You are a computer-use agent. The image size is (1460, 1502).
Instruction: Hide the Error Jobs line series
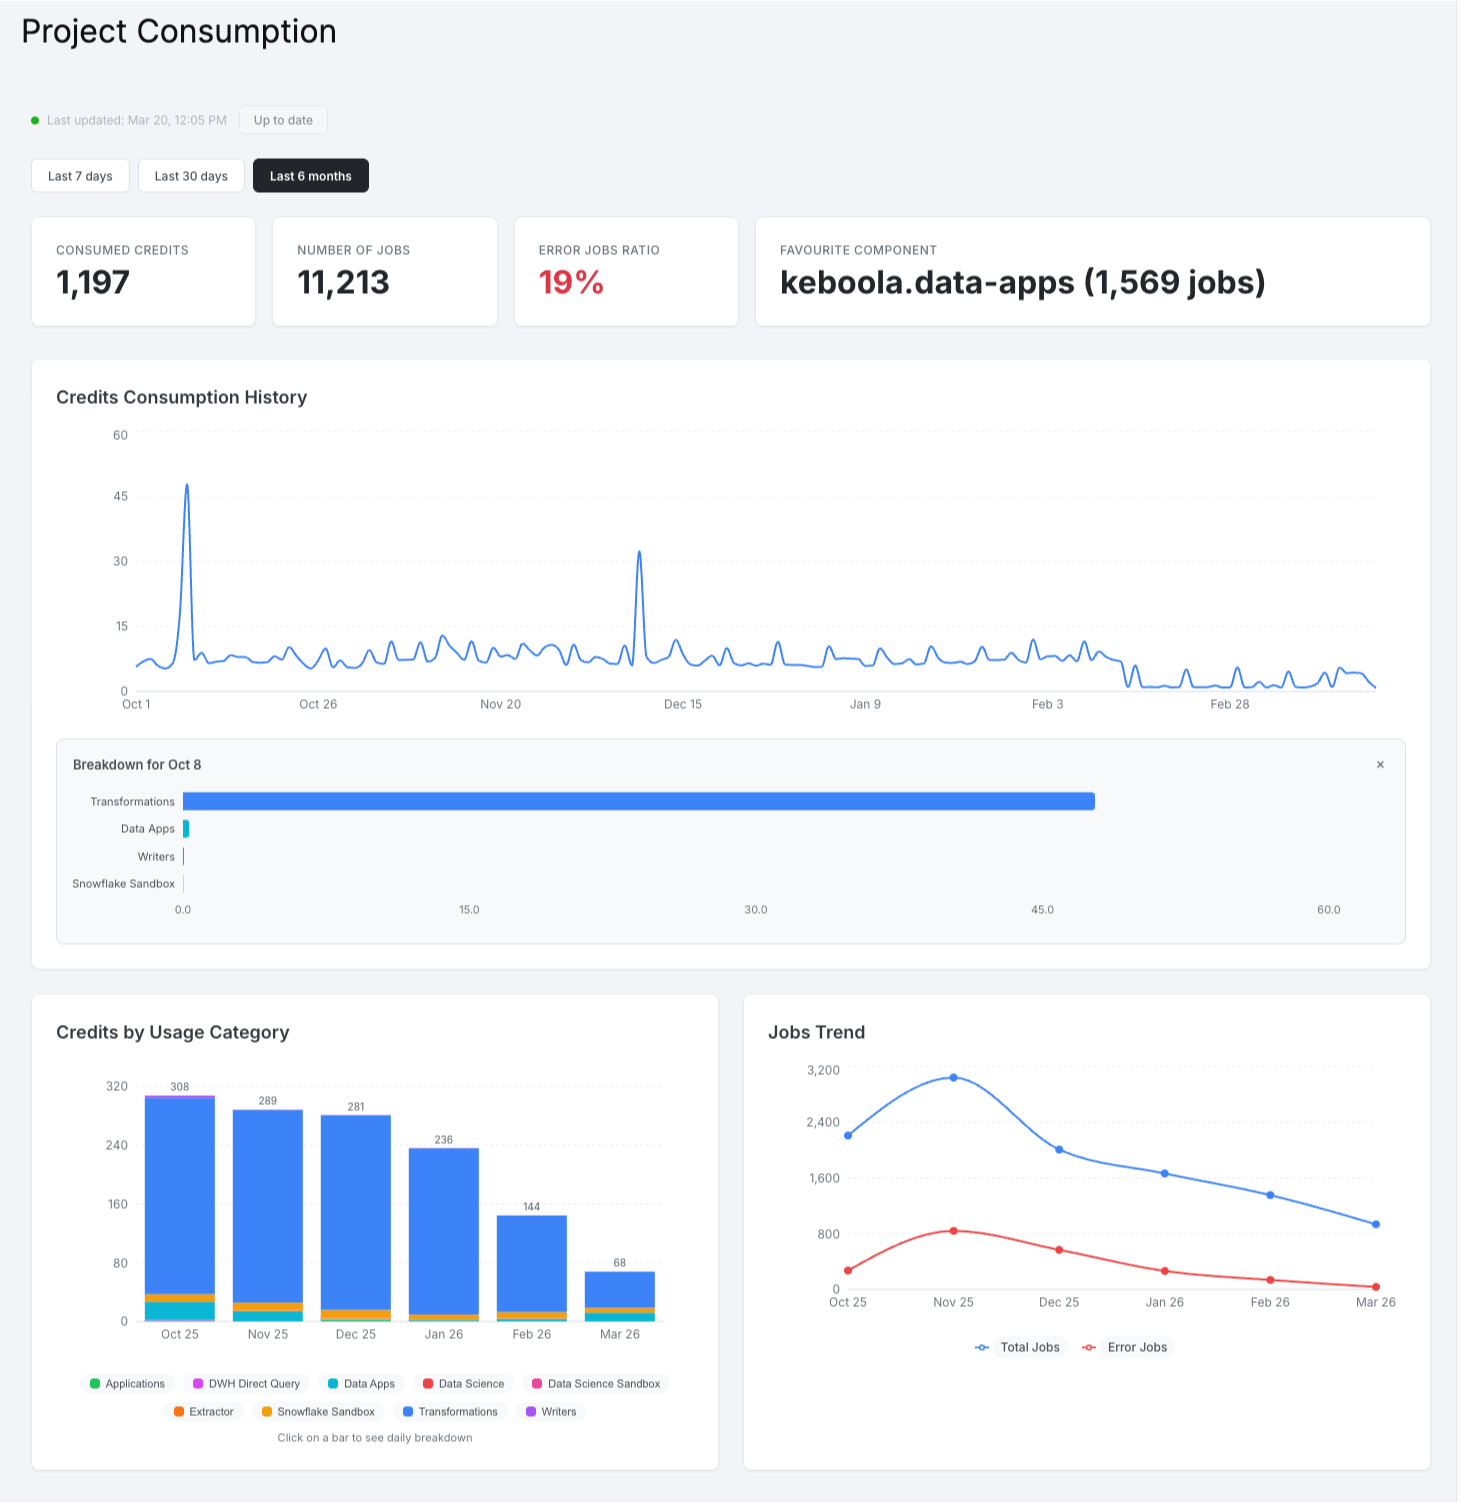[x=1125, y=1347]
